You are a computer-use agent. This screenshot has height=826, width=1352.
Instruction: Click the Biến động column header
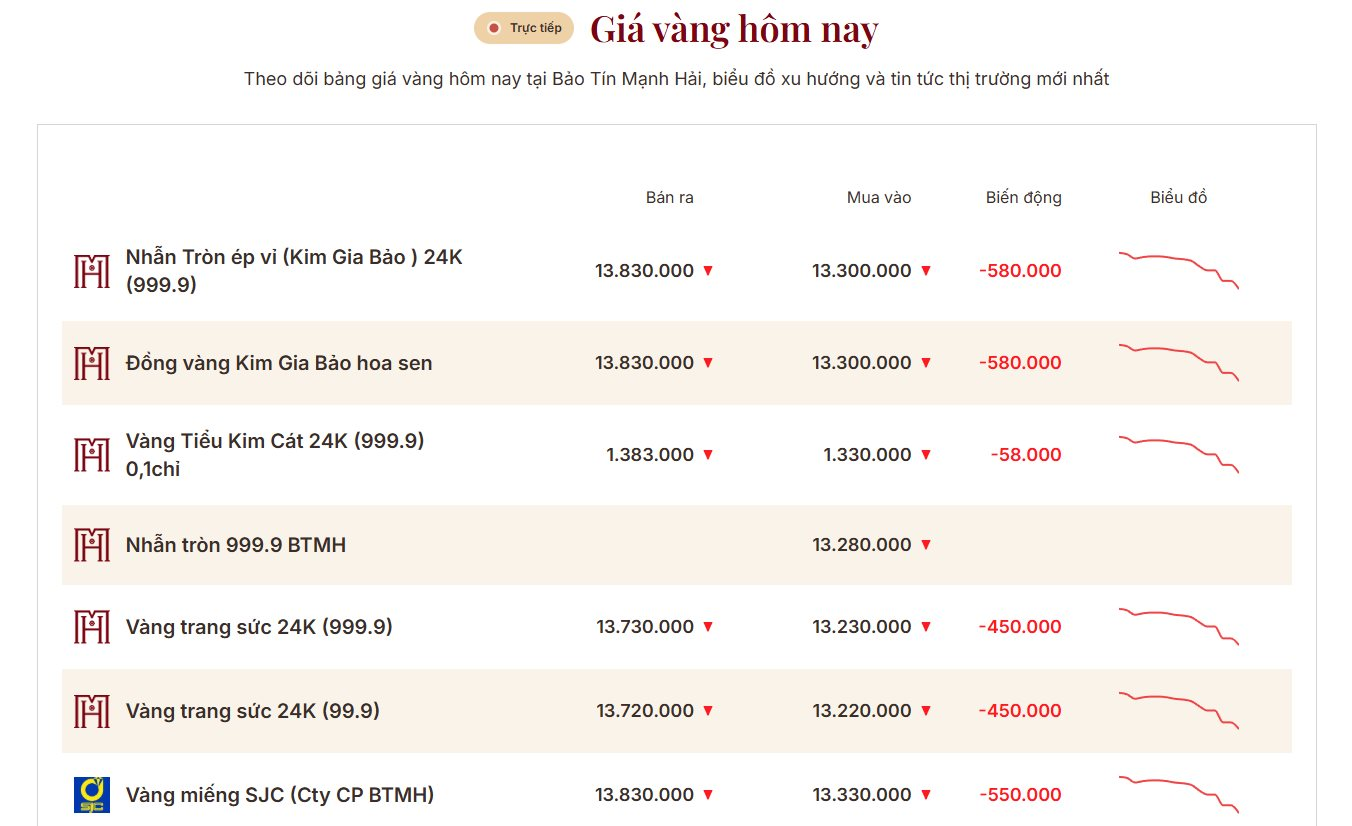point(1024,198)
